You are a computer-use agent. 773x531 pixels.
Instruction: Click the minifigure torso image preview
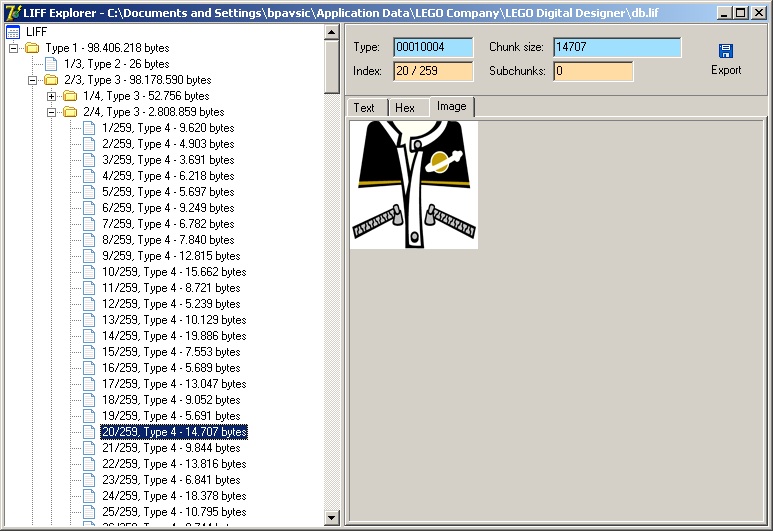pos(414,184)
